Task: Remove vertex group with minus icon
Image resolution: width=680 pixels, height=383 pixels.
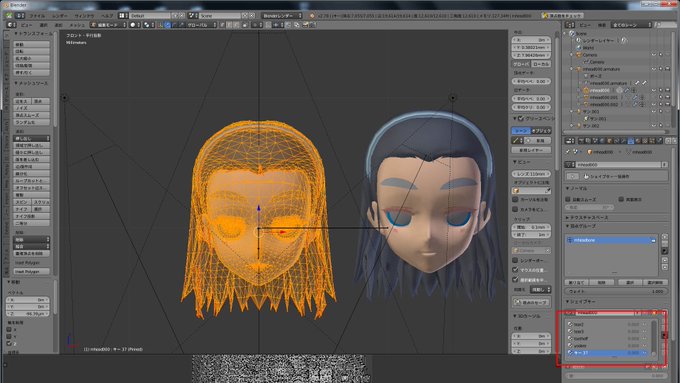Action: (x=665, y=243)
